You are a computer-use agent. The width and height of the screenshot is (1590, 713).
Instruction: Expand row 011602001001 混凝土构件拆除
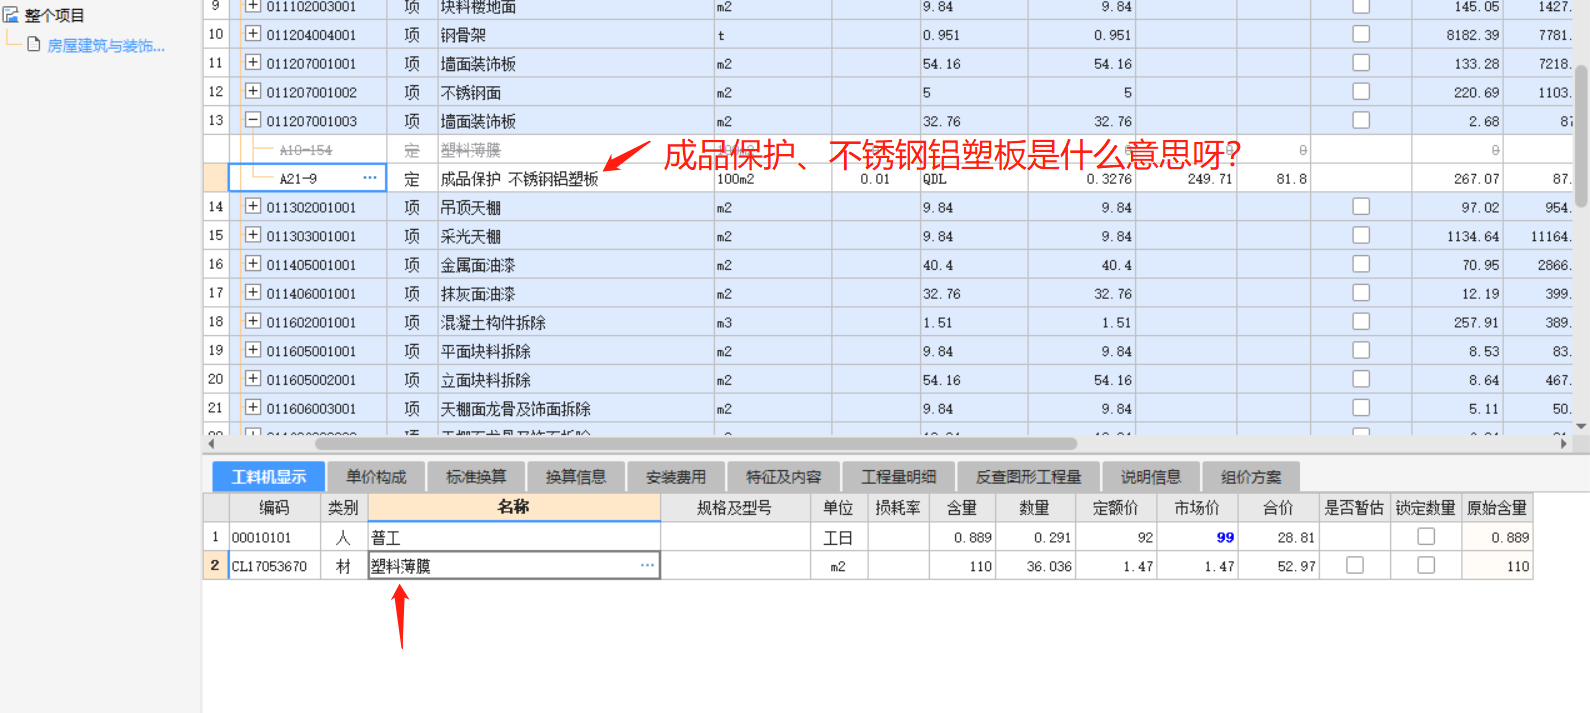[253, 322]
